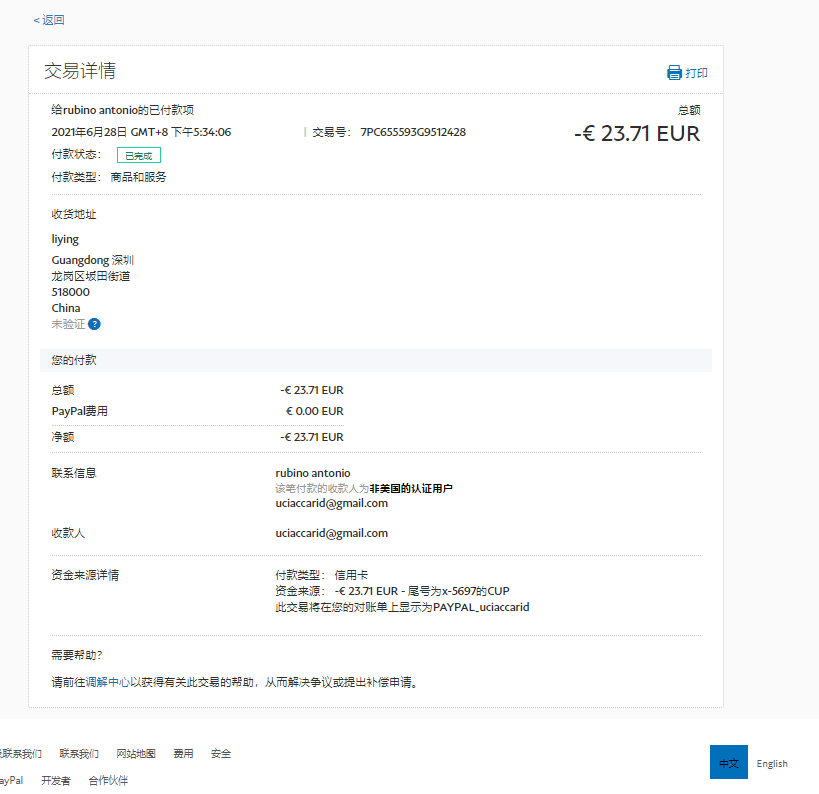
Task: Switch language to 中文
Action: tap(728, 763)
